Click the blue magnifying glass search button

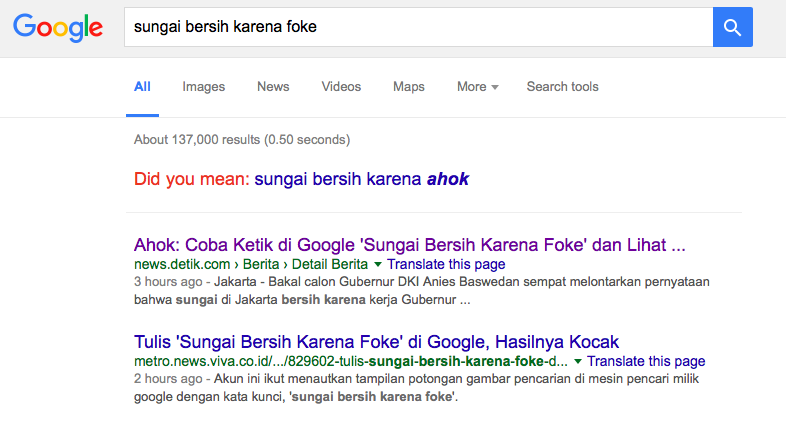732,27
